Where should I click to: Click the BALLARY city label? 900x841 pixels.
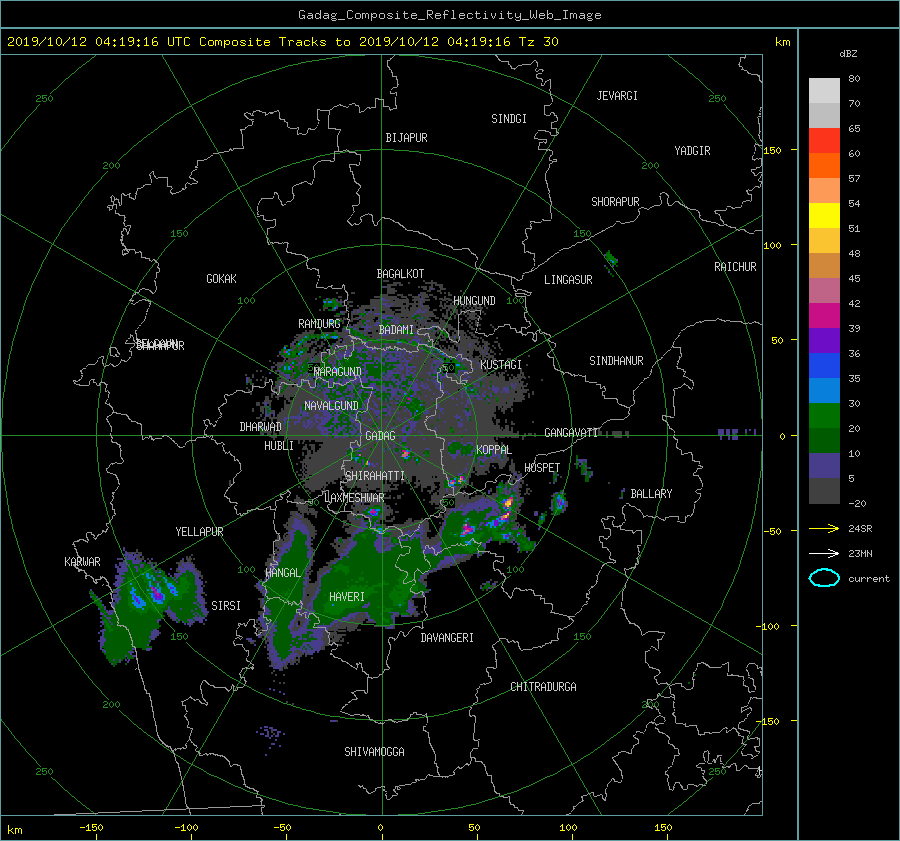[x=651, y=494]
